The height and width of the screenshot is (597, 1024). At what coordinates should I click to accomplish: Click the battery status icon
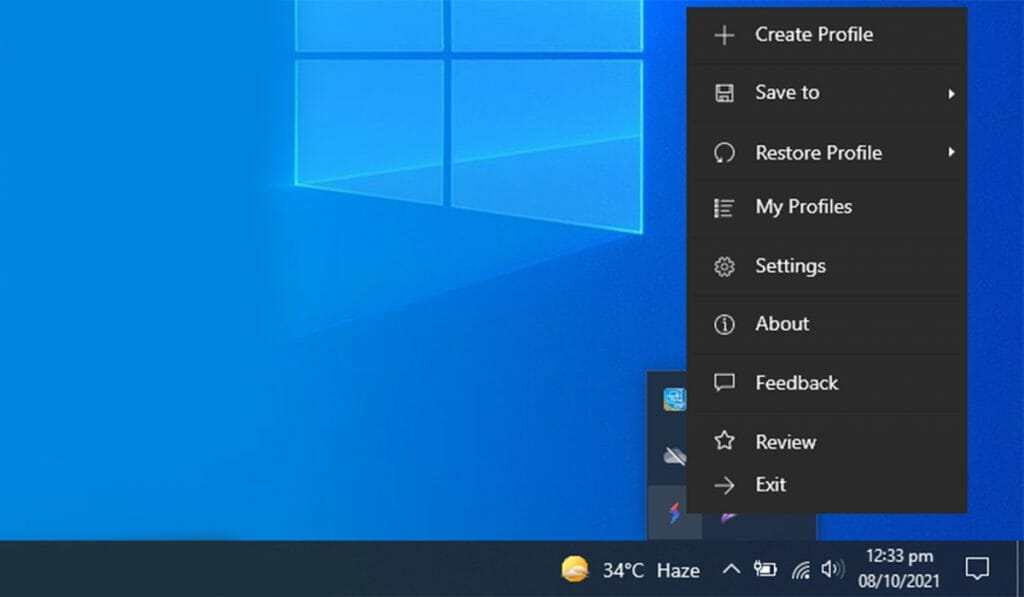(x=765, y=569)
